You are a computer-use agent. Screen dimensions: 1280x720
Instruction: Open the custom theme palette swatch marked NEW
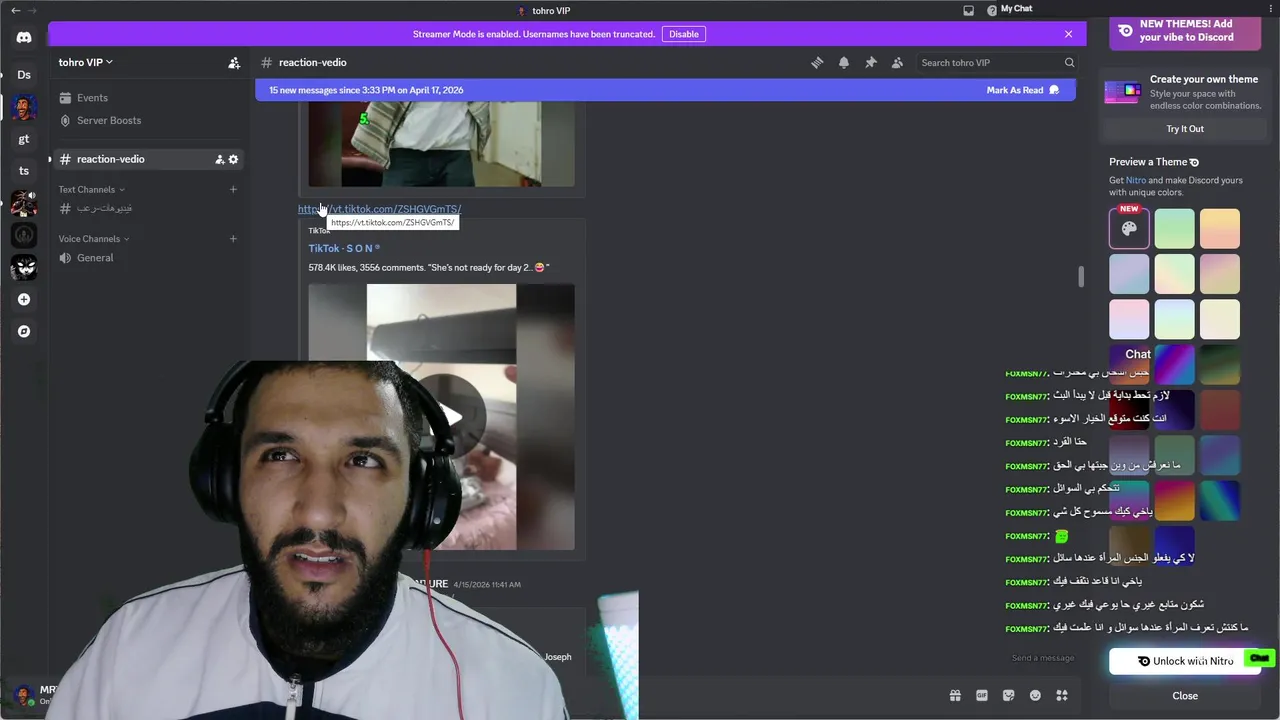coord(1129,228)
